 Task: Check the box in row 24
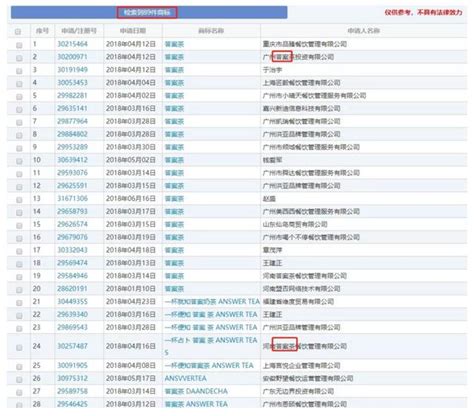tap(19, 347)
